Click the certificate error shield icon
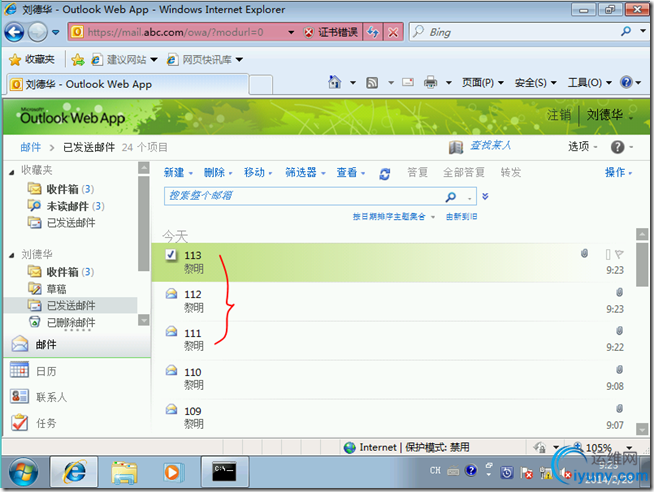 [x=308, y=32]
